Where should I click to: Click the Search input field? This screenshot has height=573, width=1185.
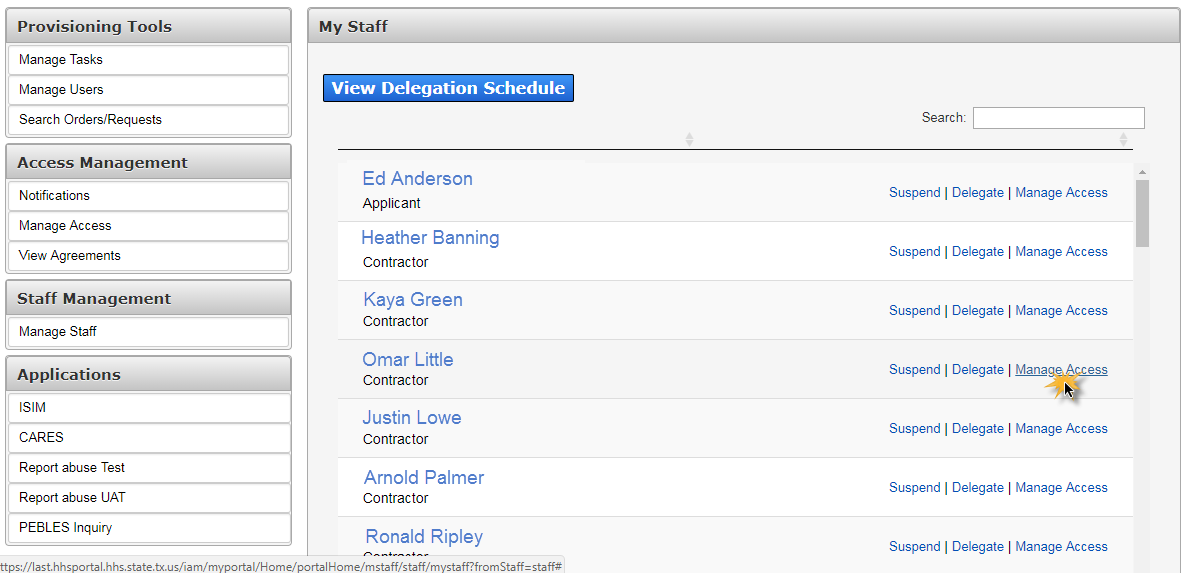point(1058,118)
